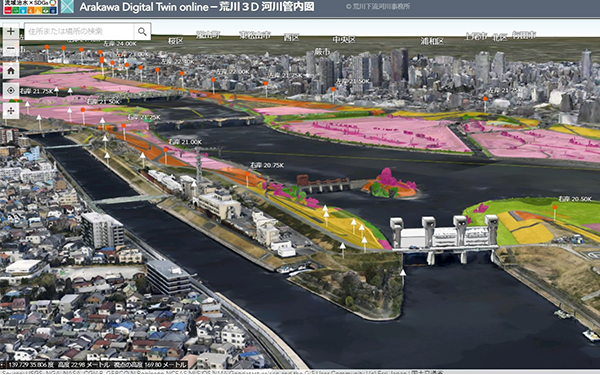This screenshot has height=375, width=600.
Task: Click the 桜区 place label
Action: [176, 41]
